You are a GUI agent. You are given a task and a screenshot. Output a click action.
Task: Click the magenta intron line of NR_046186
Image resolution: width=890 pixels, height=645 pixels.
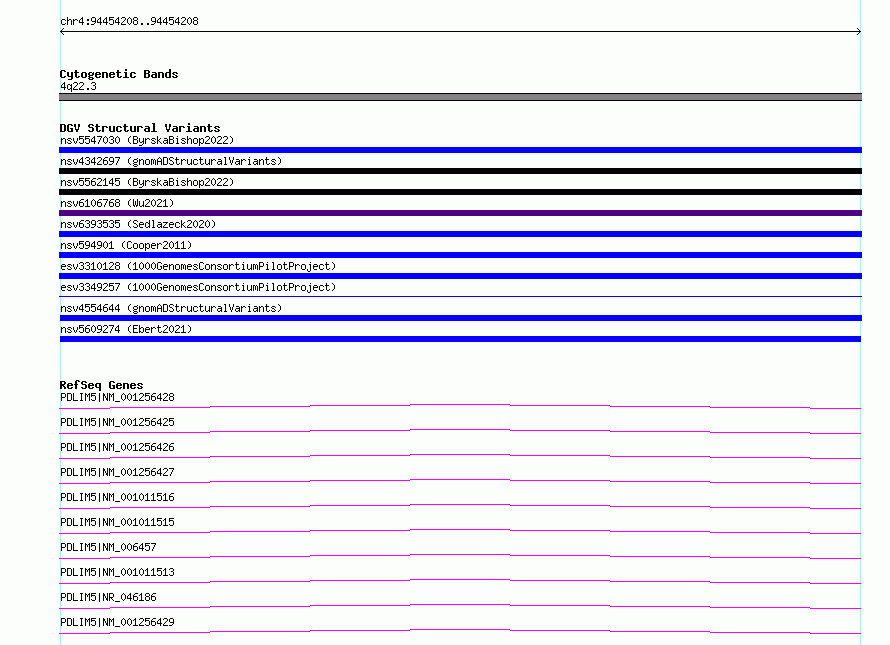pyautogui.click(x=460, y=606)
